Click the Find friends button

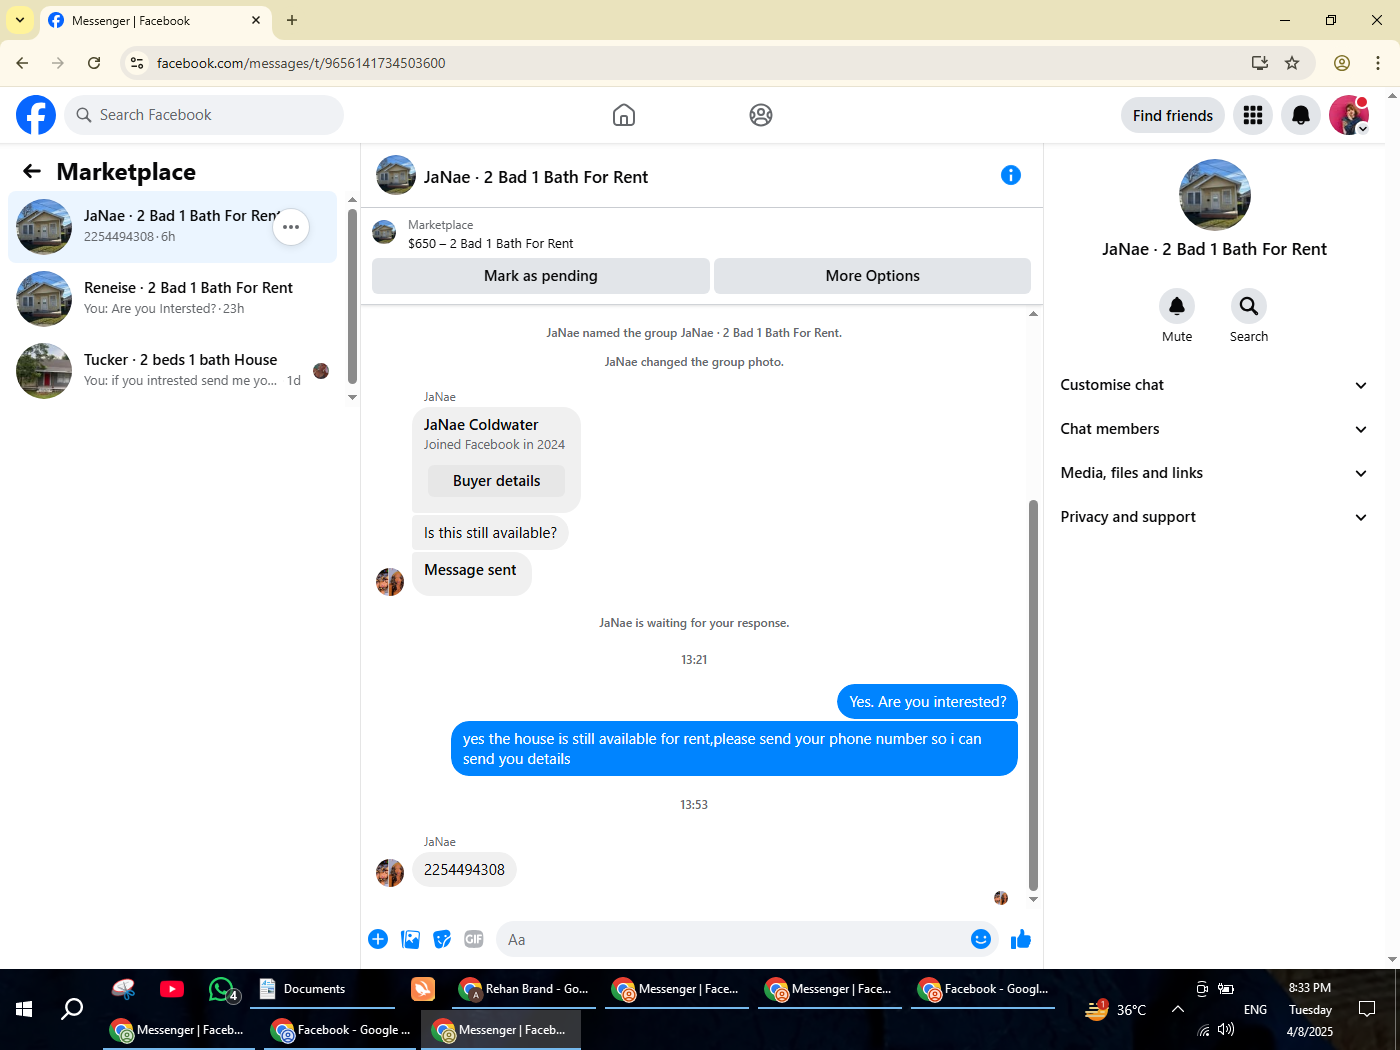point(1173,115)
